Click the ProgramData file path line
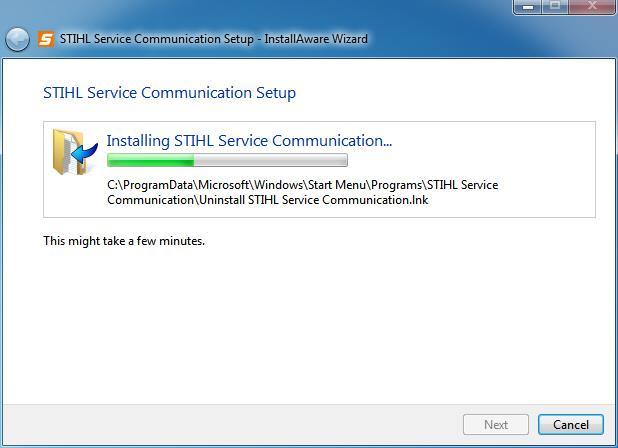 (x=302, y=185)
